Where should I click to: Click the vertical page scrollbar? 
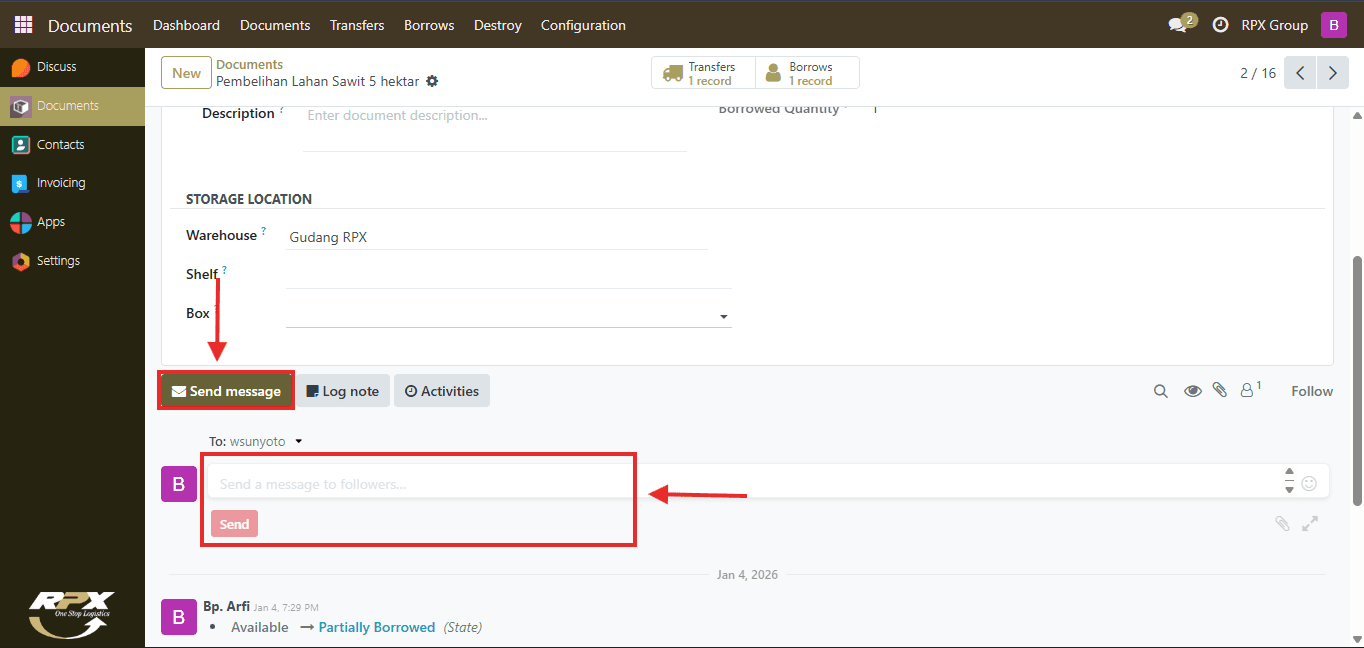click(x=1357, y=380)
